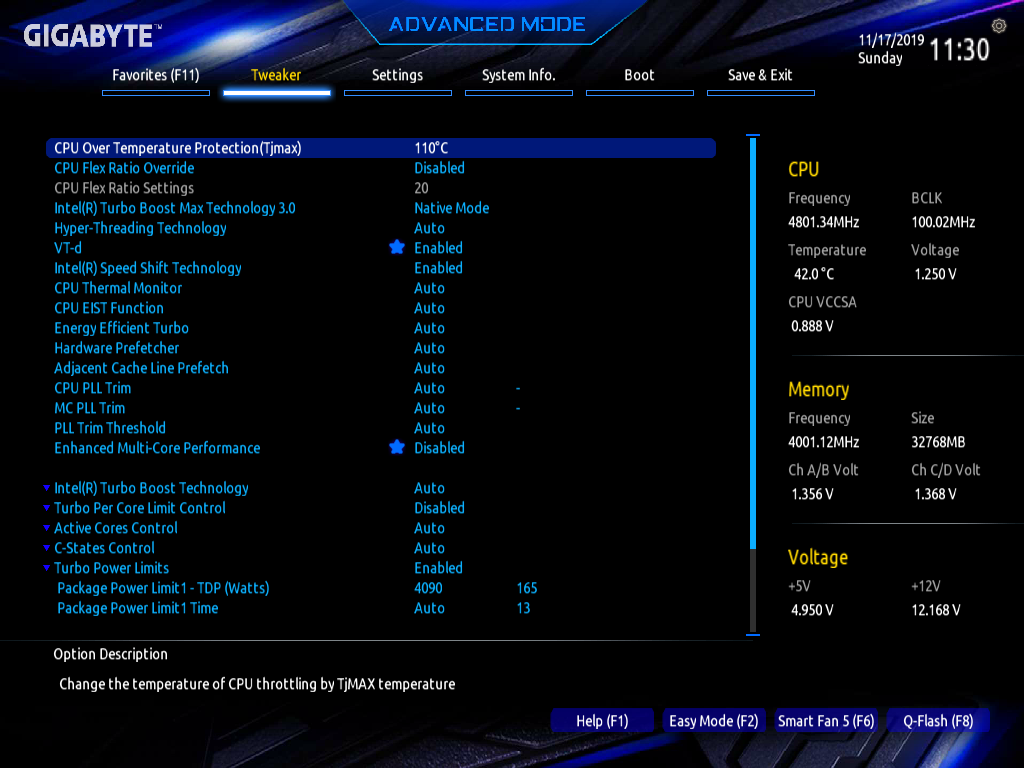Open CPU EIST Function Auto value
Screen dimensions: 1024x768
pyautogui.click(x=429, y=308)
